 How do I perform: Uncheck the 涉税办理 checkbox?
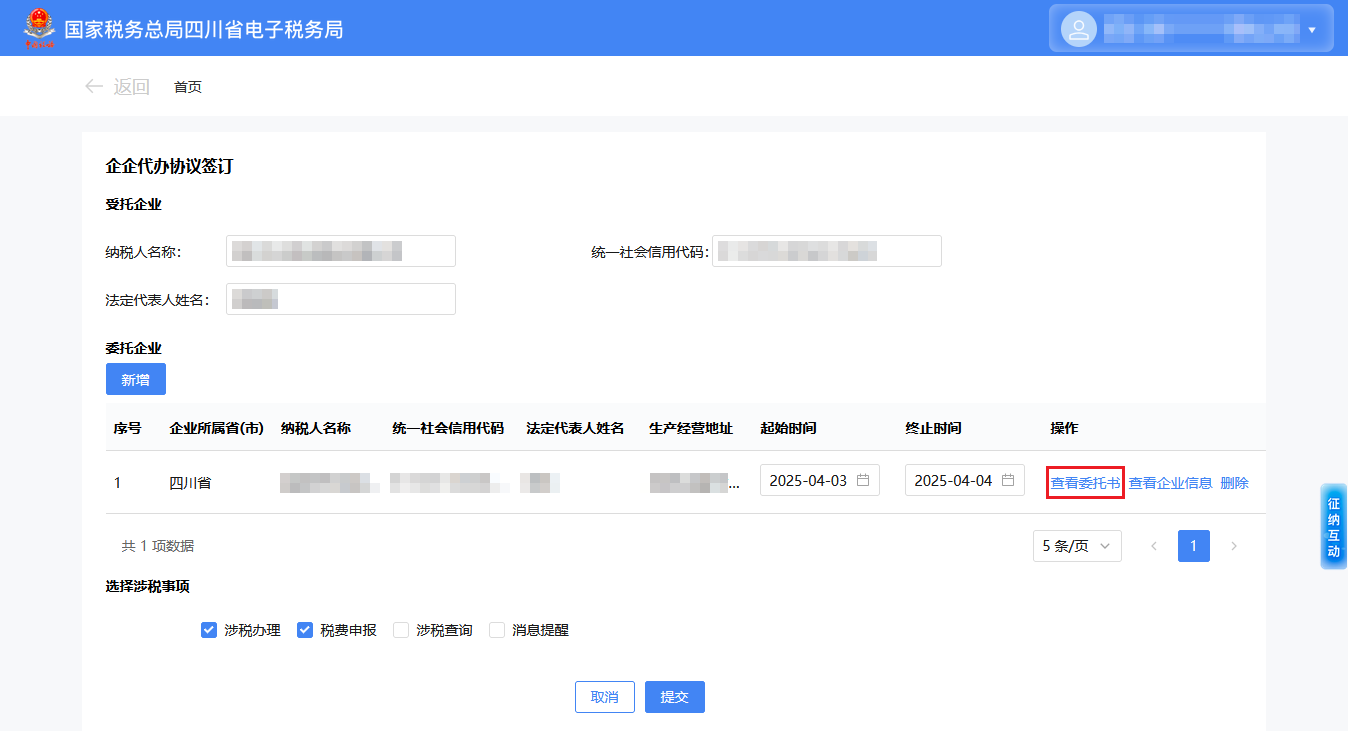pos(209,630)
